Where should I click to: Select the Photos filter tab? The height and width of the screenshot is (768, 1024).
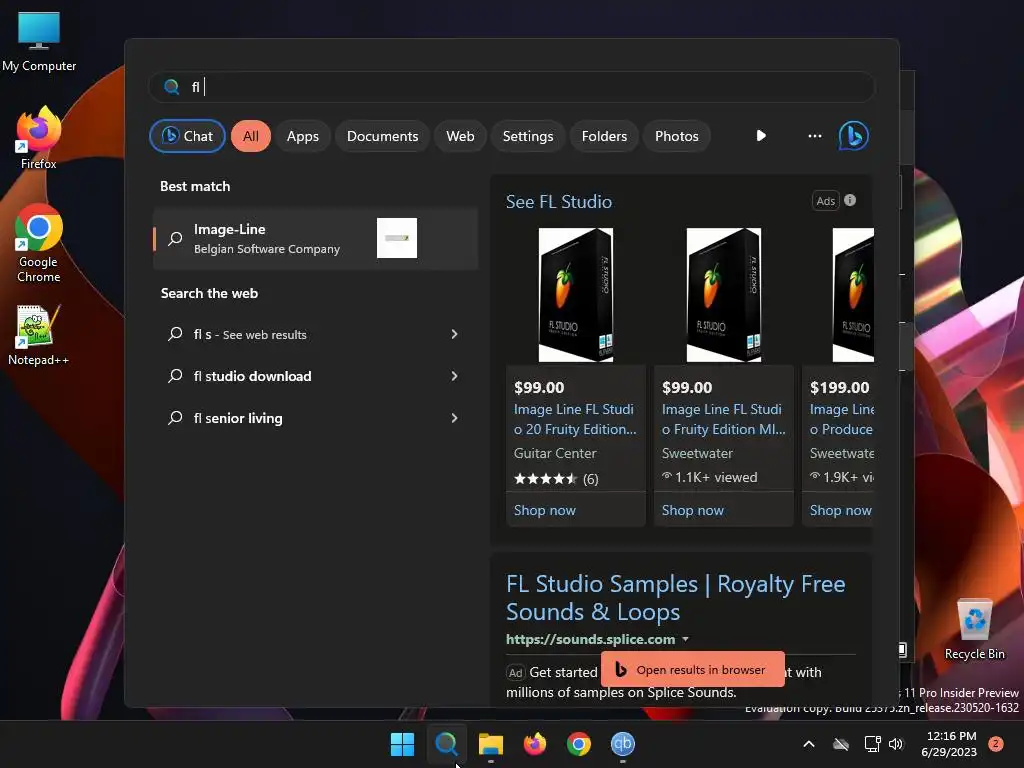tap(677, 136)
